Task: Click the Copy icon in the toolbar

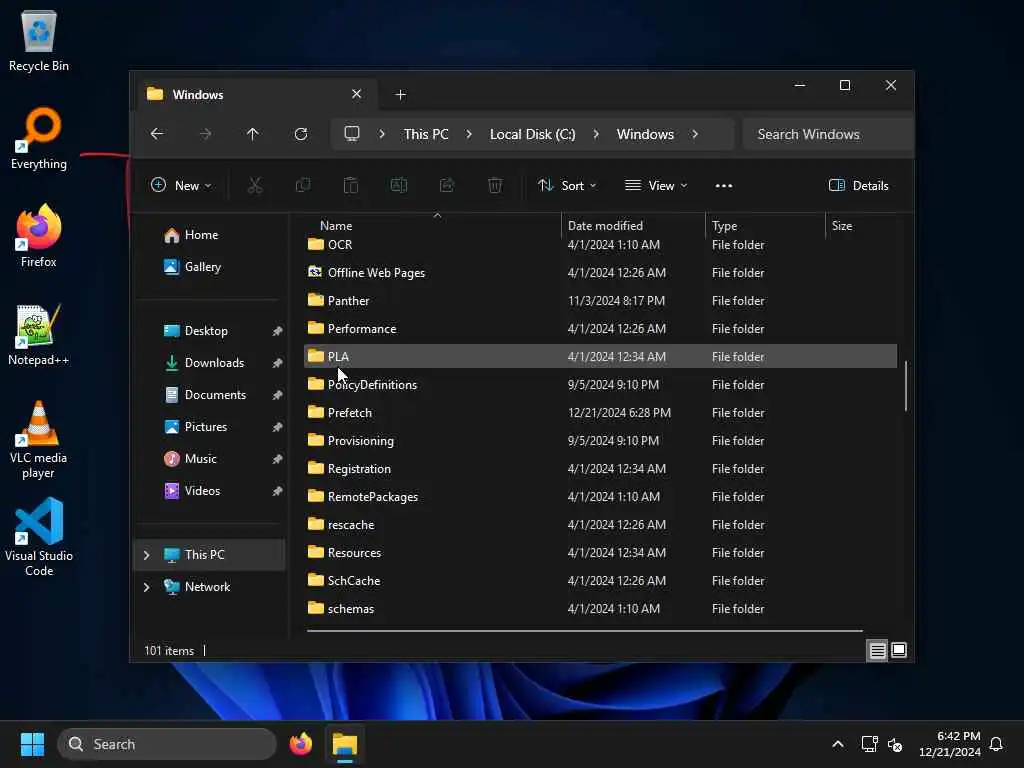Action: click(303, 185)
